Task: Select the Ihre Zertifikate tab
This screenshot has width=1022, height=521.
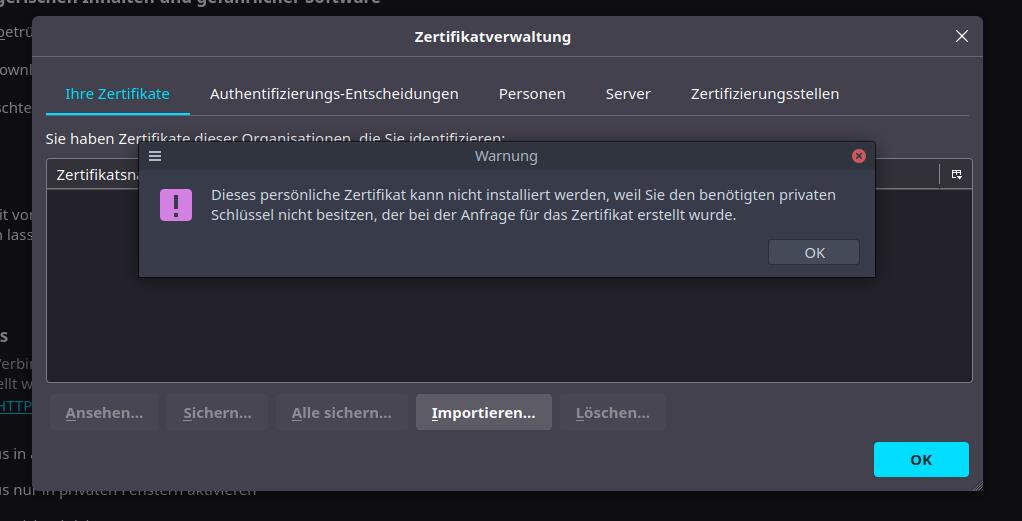Action: [117, 93]
